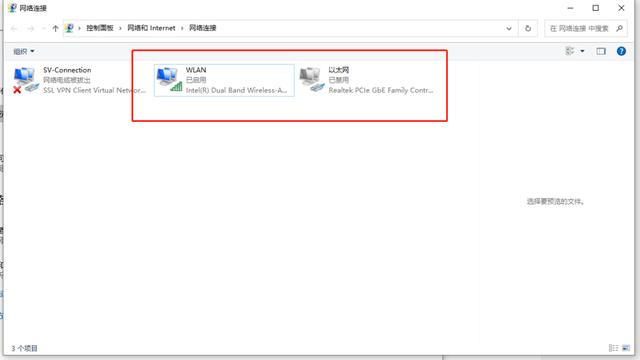Expand the view options dropdown arrow
Image resolution: width=640 pixels, height=360 pixels.
tap(582, 51)
